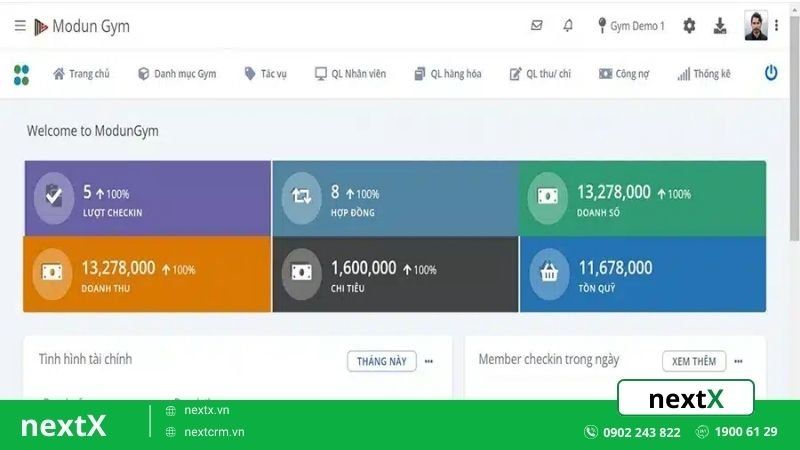This screenshot has height=450, width=800.
Task: Open the Thống kê menu
Action: pyautogui.click(x=704, y=74)
